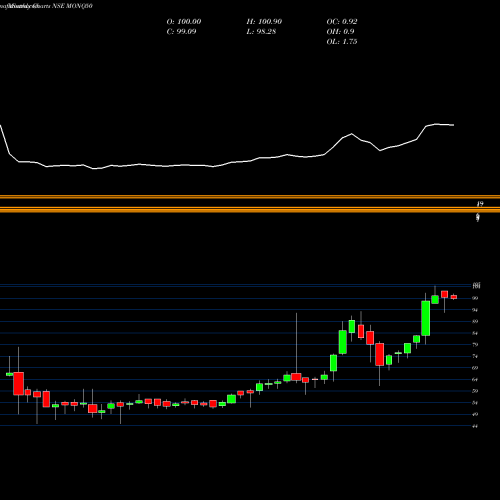This screenshot has height=500, width=500.
Task: Click the last small red candle at far right
Action: [x=454, y=297]
